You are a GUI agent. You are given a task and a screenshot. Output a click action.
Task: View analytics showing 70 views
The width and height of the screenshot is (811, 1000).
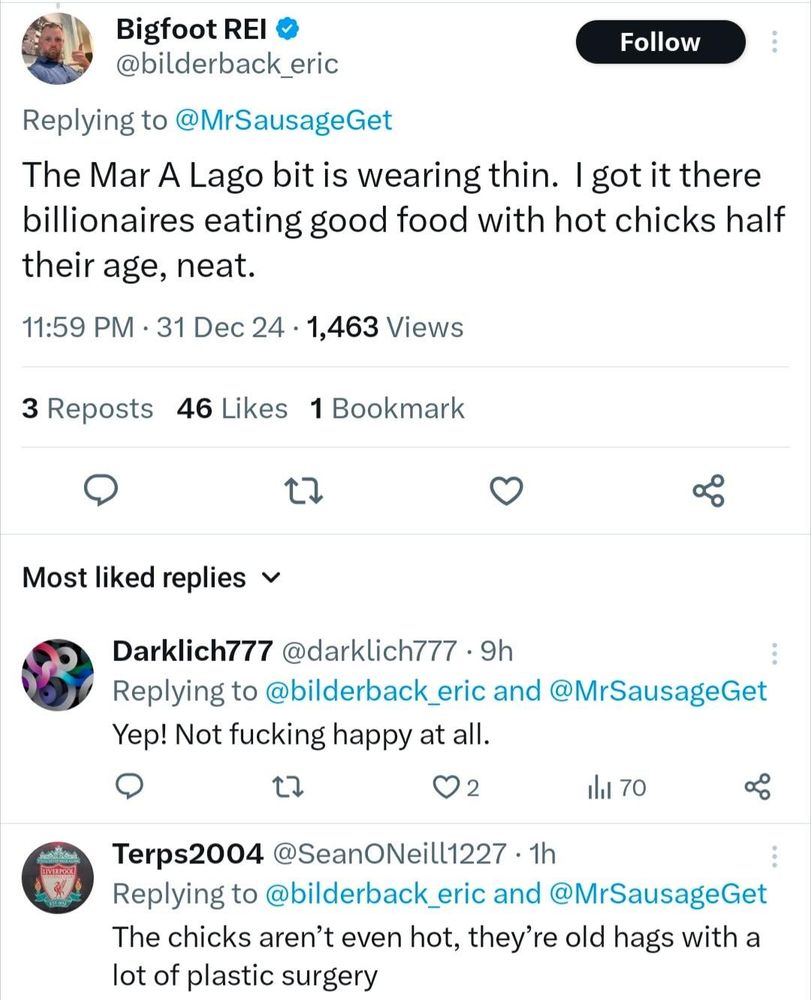pyautogui.click(x=616, y=788)
